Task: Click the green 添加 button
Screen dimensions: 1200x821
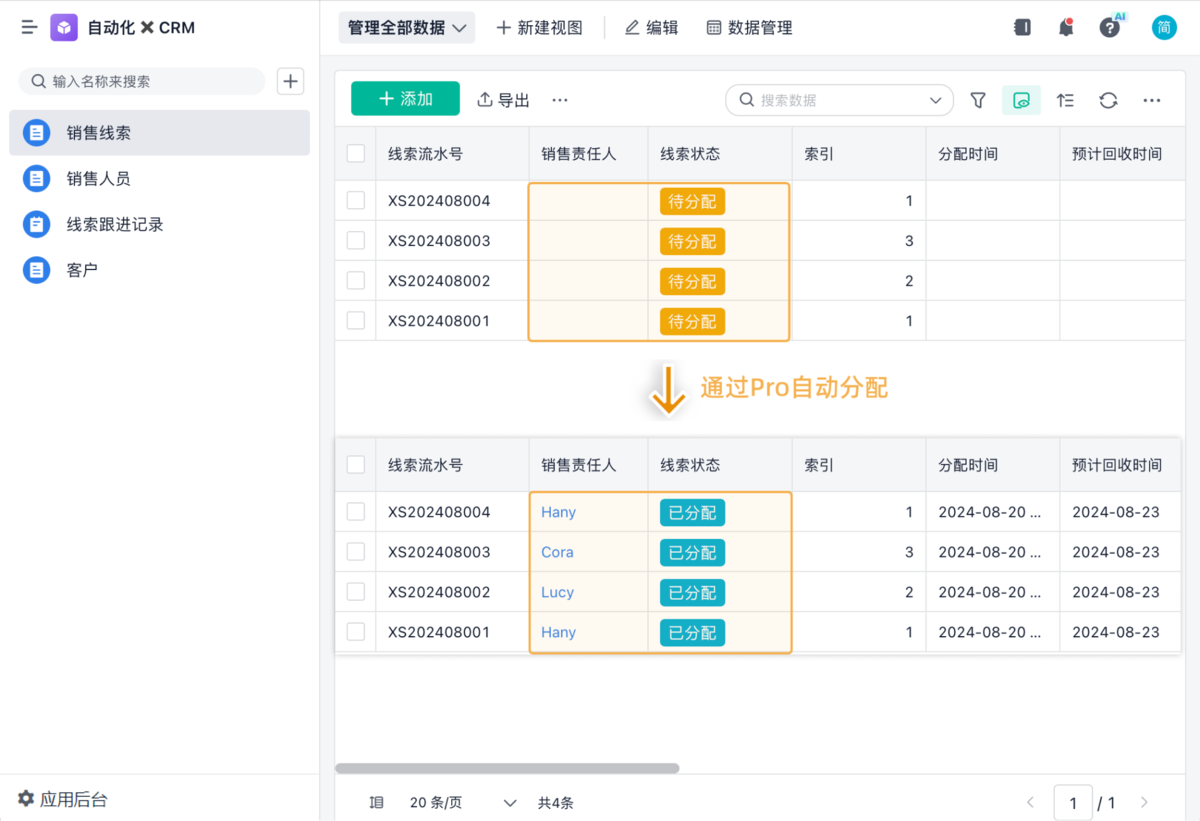Action: tap(405, 99)
